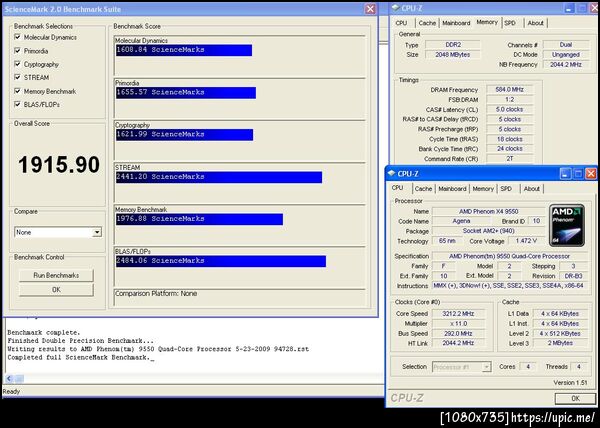Image resolution: width=600 pixels, height=428 pixels.
Task: Switch to CPU tab in front CPU-Z
Action: (398, 188)
